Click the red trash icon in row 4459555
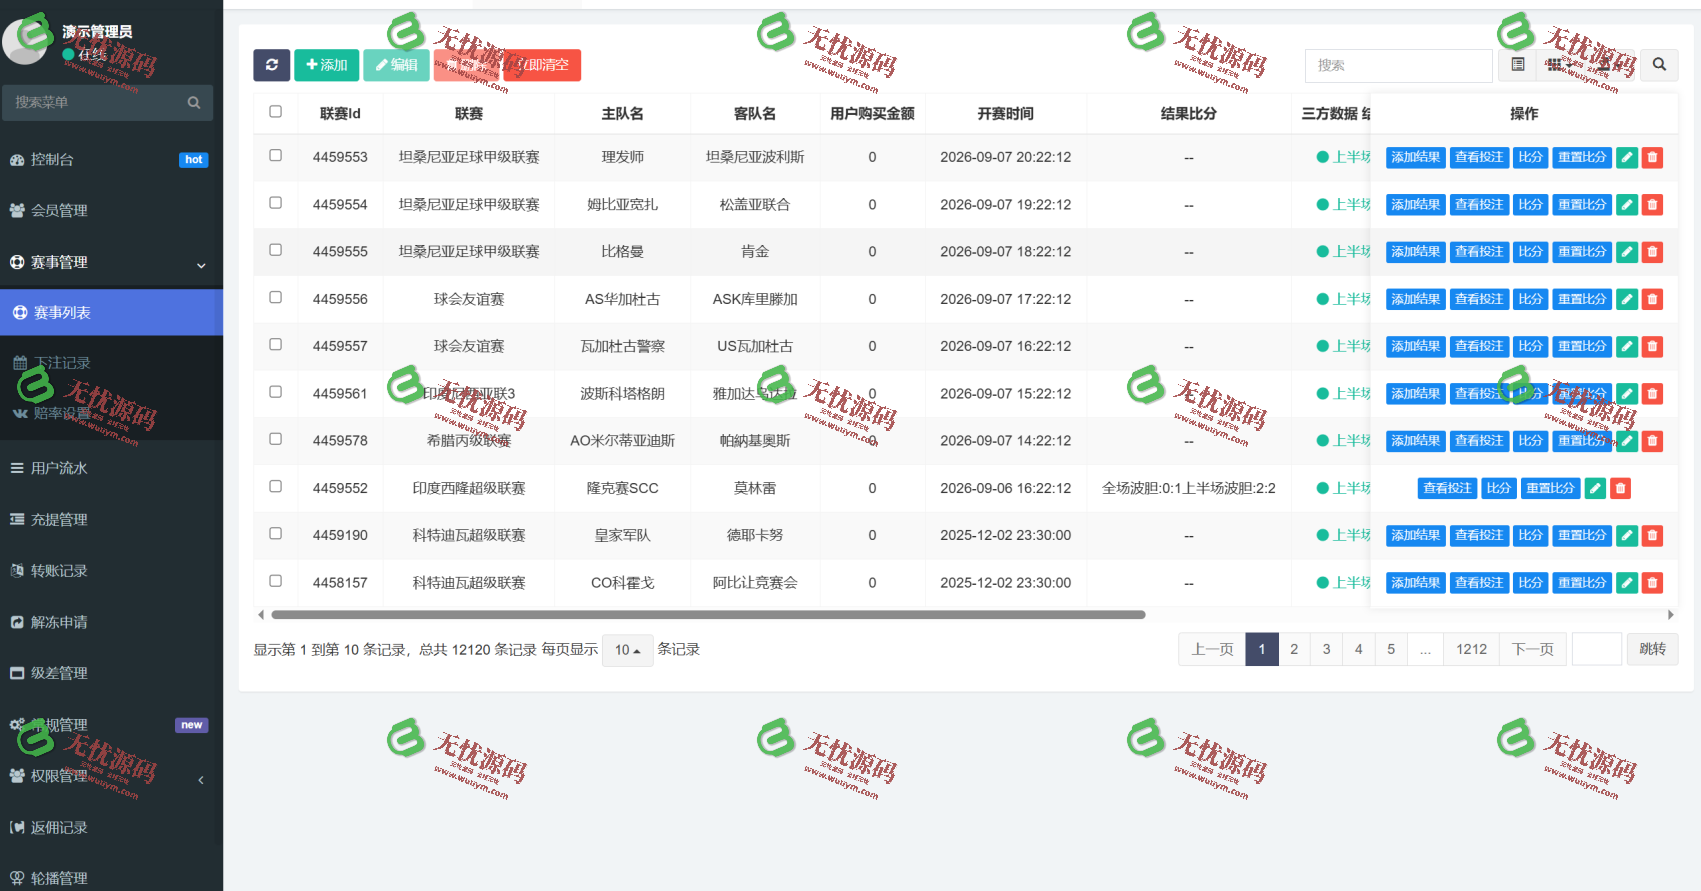 (1652, 252)
